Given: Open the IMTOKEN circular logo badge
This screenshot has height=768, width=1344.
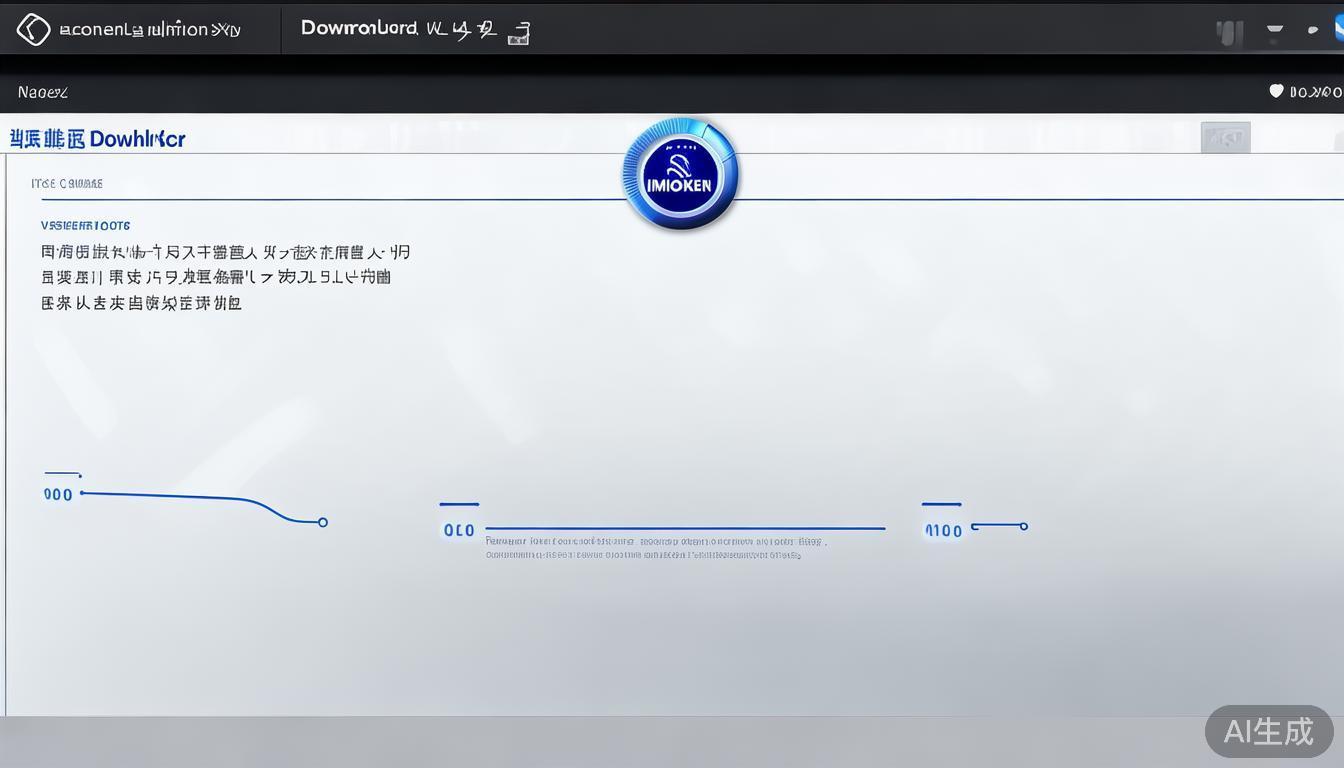Looking at the screenshot, I should coord(681,175).
